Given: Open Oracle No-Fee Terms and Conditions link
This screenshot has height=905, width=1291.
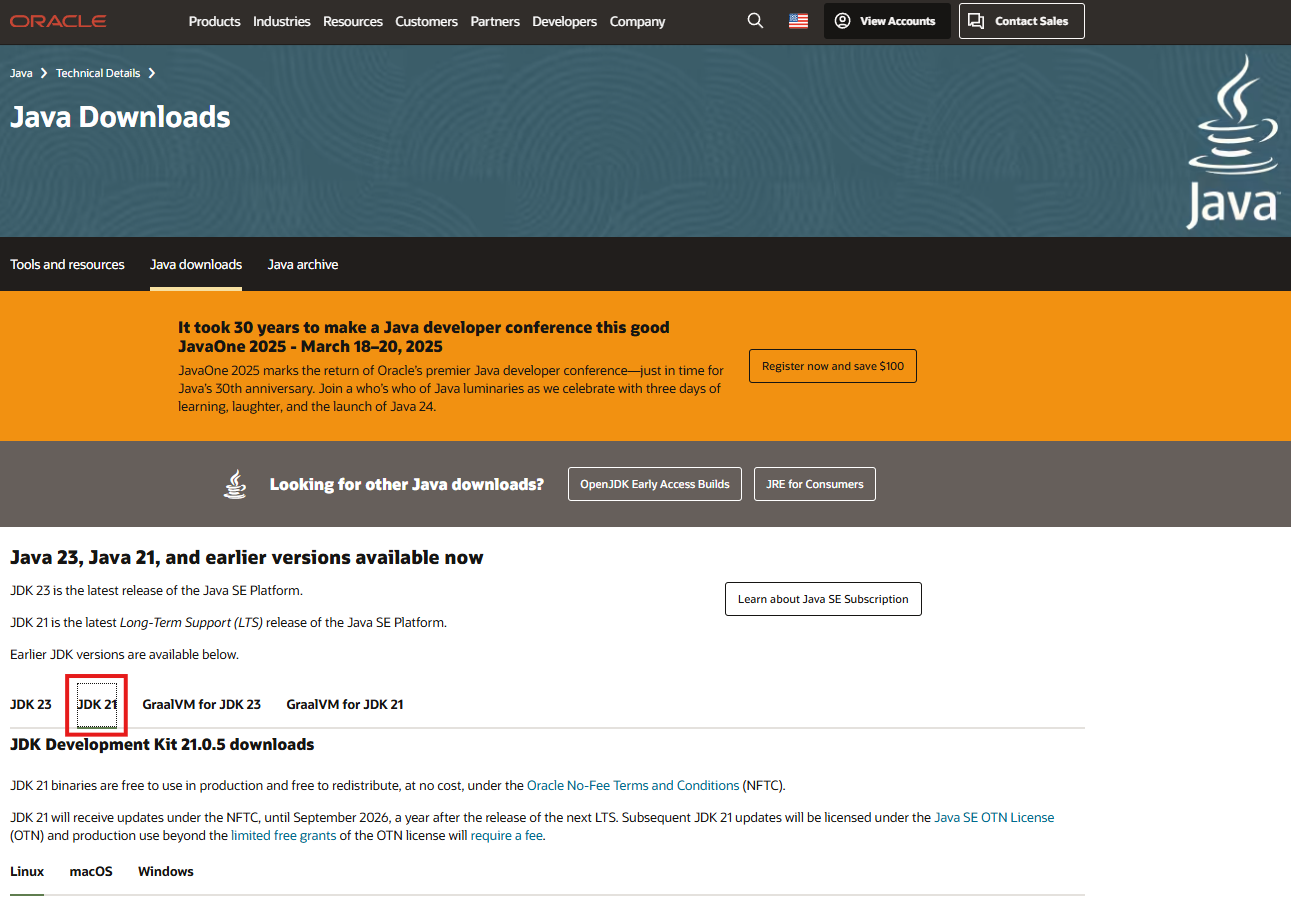Looking at the screenshot, I should tap(633, 786).
